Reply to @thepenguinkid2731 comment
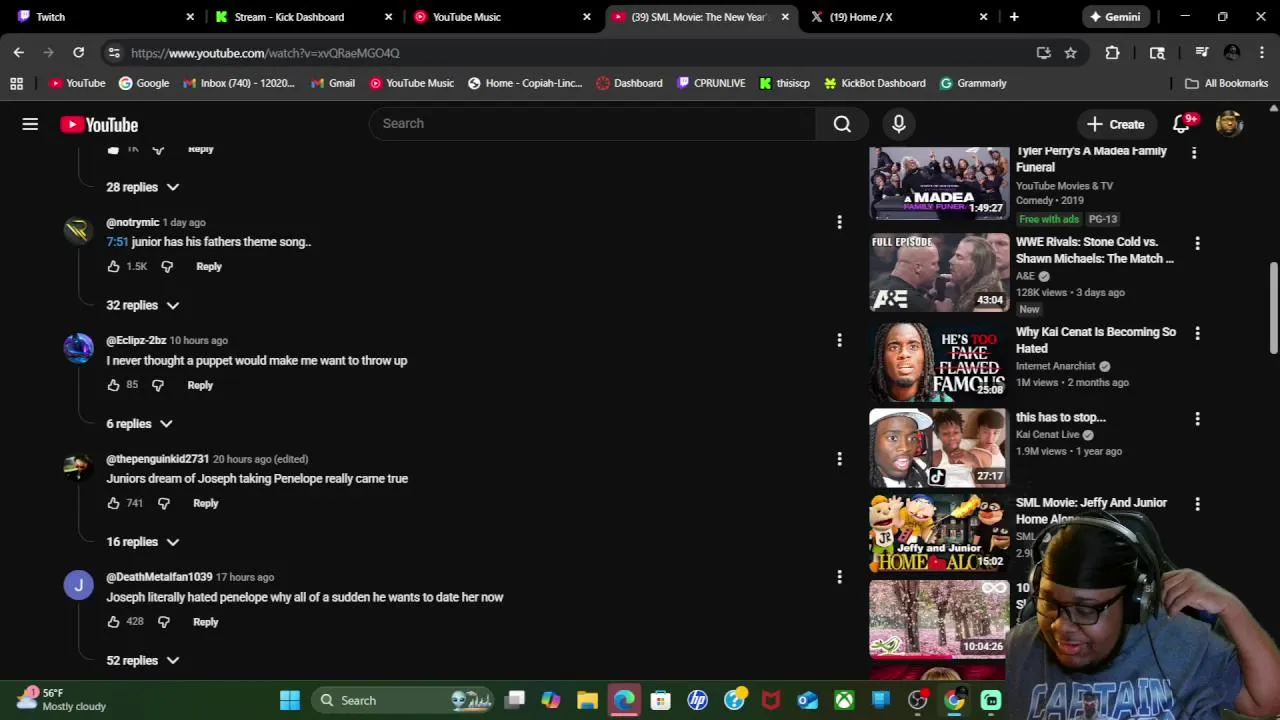Viewport: 1280px width, 720px height. click(205, 503)
